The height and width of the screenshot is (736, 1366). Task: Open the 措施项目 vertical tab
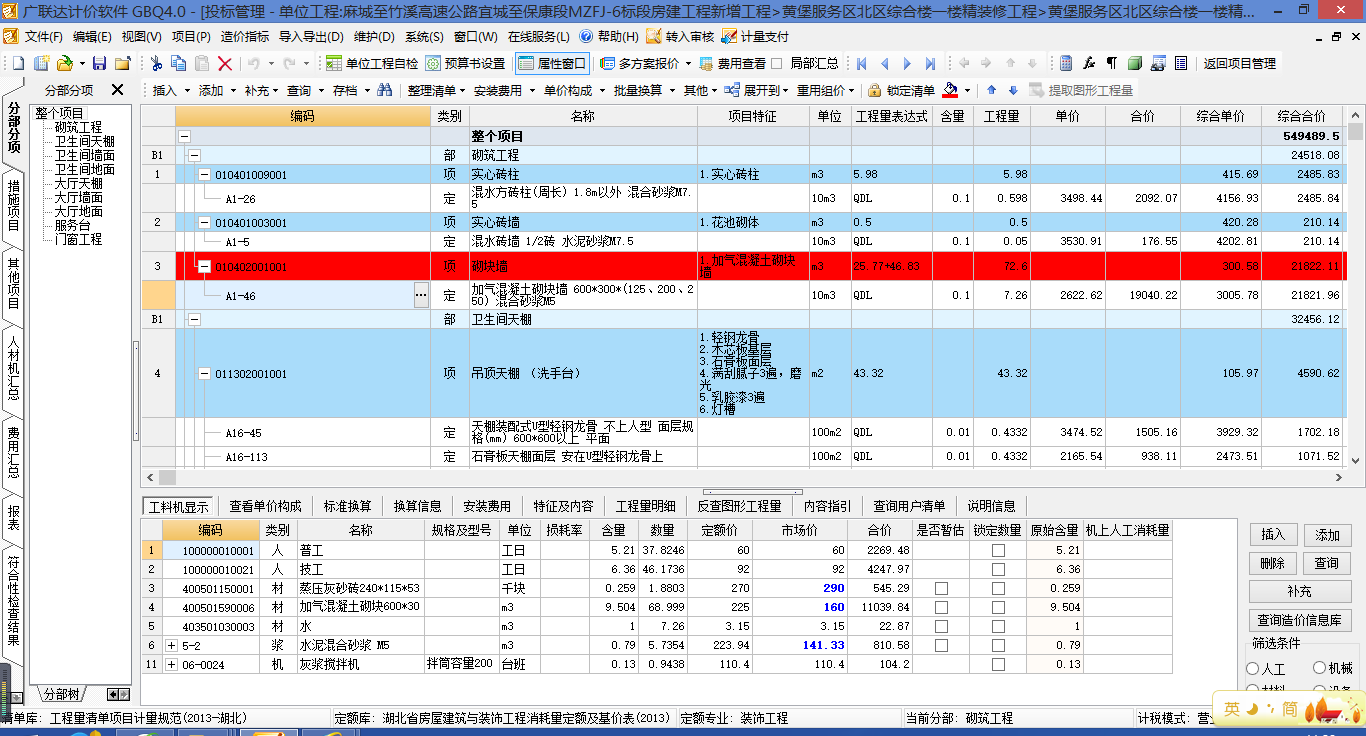pos(13,205)
